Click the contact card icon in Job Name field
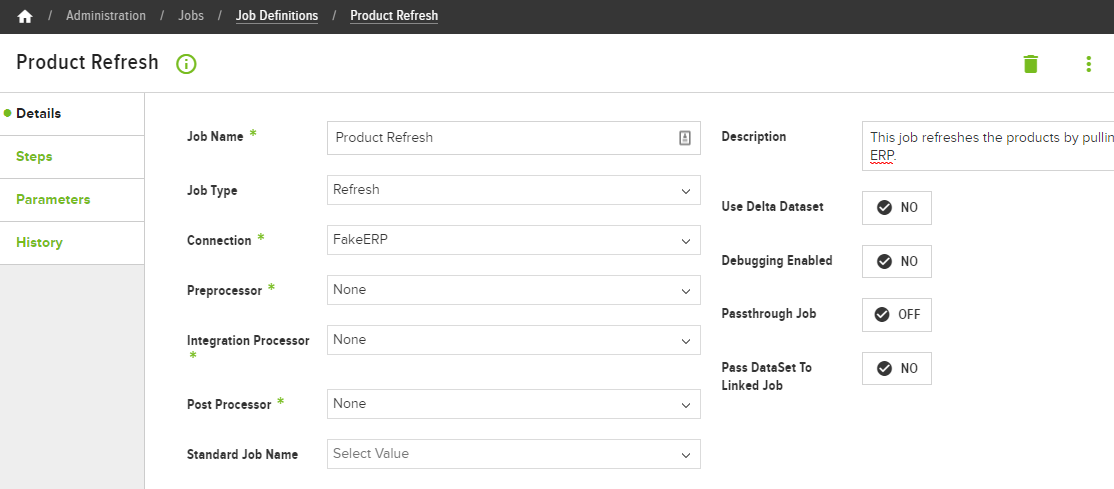The width and height of the screenshot is (1114, 489). click(x=684, y=138)
